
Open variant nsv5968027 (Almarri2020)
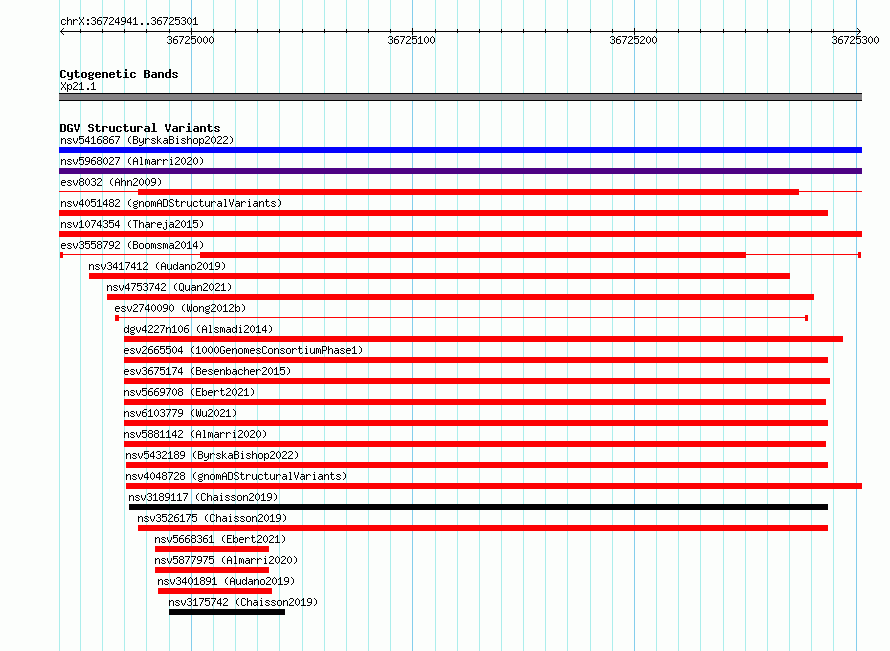tap(132, 161)
